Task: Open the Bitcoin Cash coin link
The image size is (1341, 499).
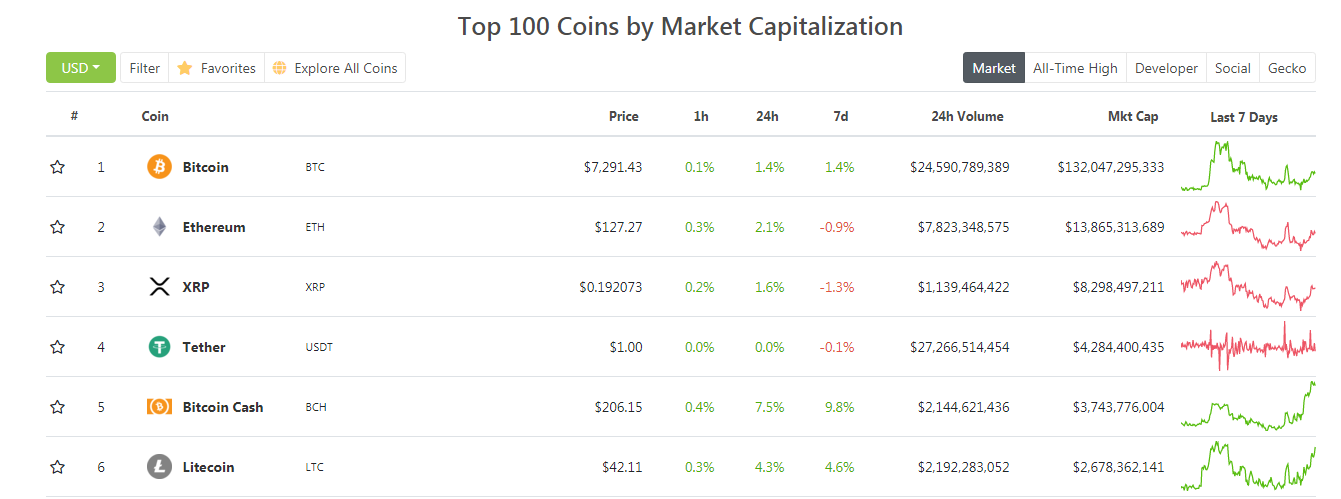Action: point(223,407)
